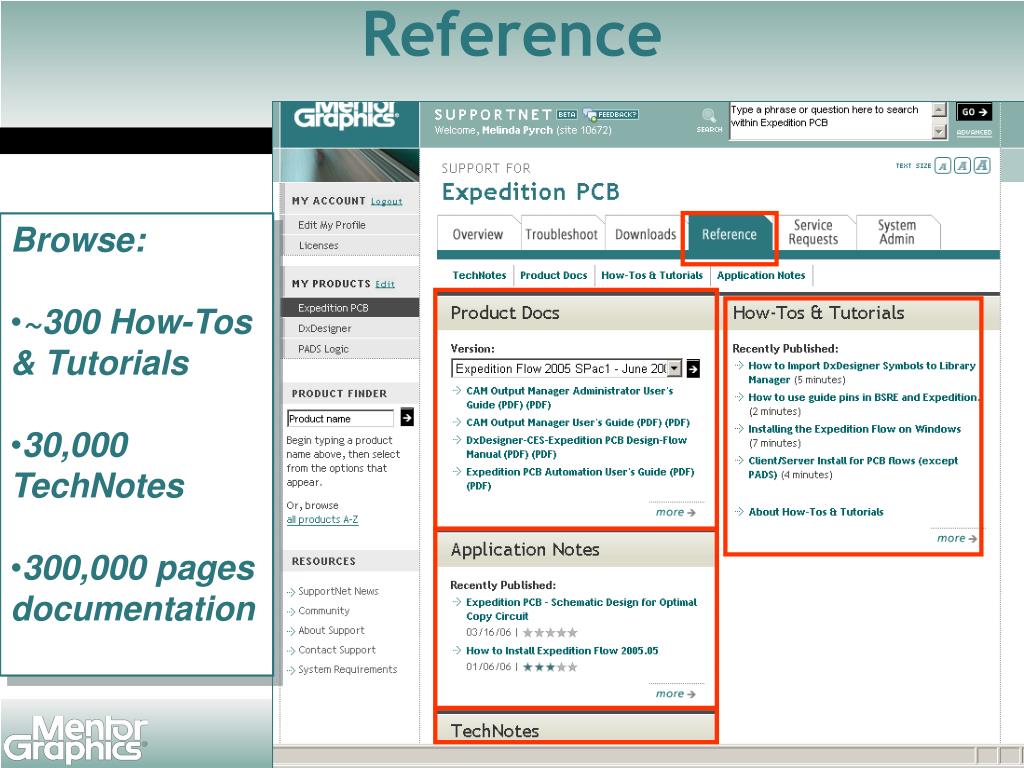
Task: Click the search box scroll down arrow
Action: pyautogui.click(x=939, y=131)
